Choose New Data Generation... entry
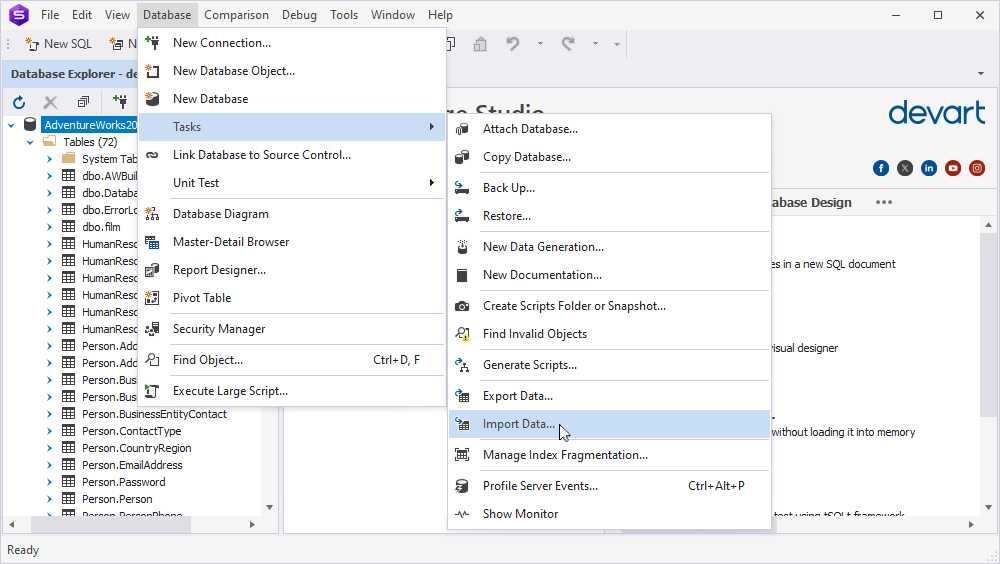Screen dimensions: 1000x564 tap(609, 247)
